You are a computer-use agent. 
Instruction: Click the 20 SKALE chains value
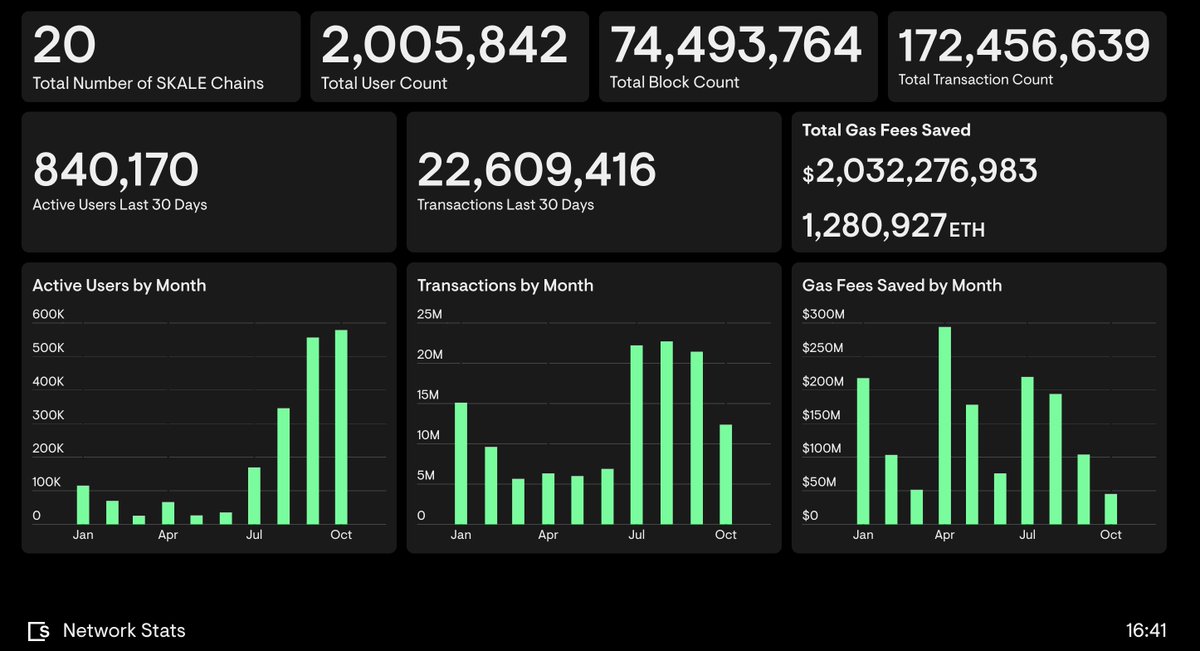coord(65,45)
